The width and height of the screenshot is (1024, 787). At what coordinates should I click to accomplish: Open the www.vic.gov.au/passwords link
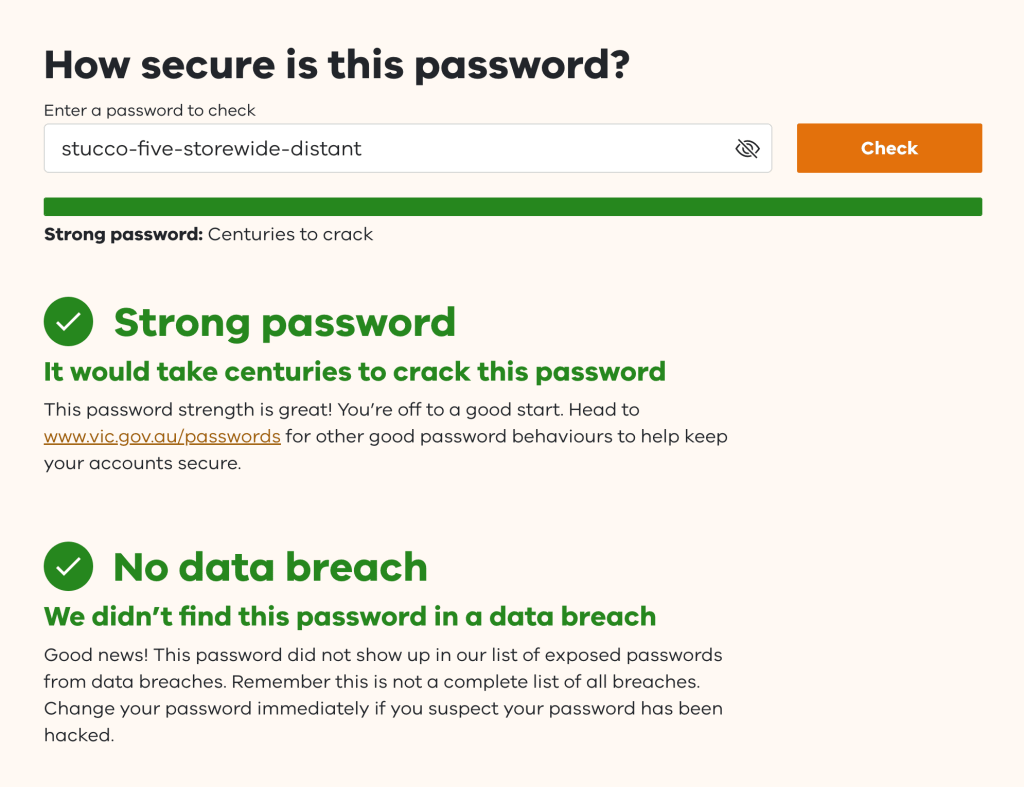[162, 437]
